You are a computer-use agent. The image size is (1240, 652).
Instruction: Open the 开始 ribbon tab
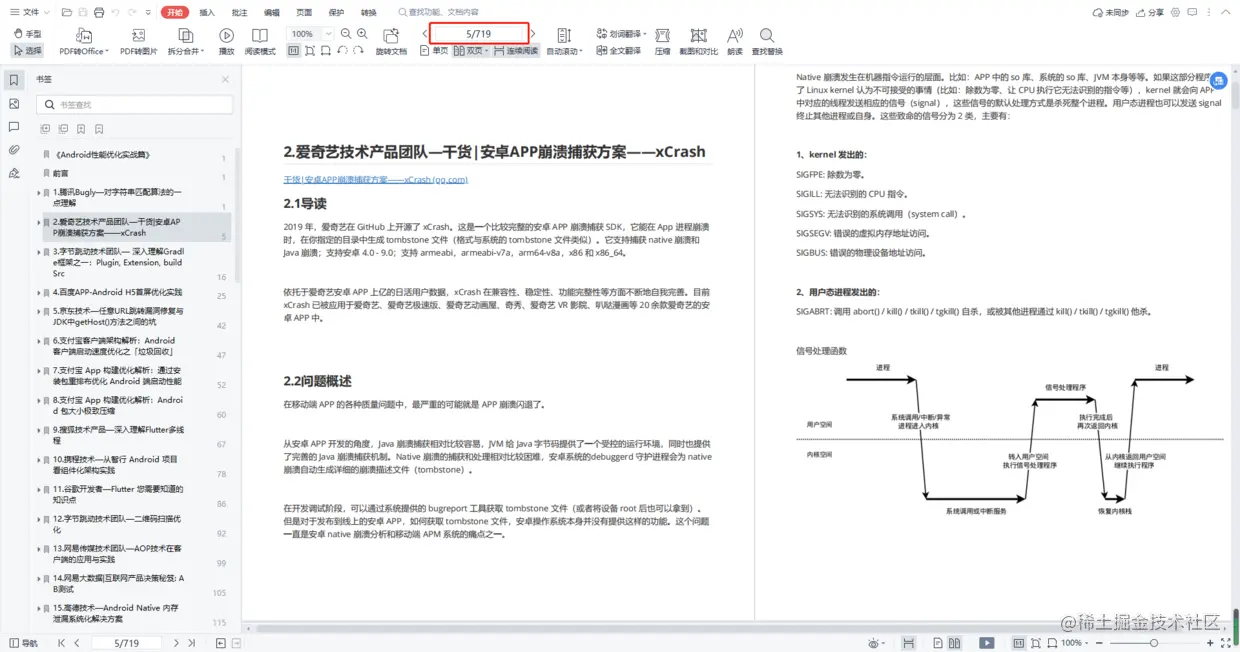(x=175, y=12)
